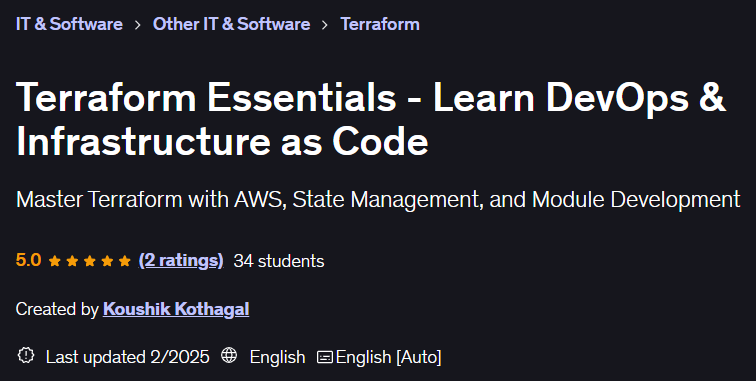Open the IT & Software breadcrumb
This screenshot has height=381, width=756.
(x=69, y=24)
